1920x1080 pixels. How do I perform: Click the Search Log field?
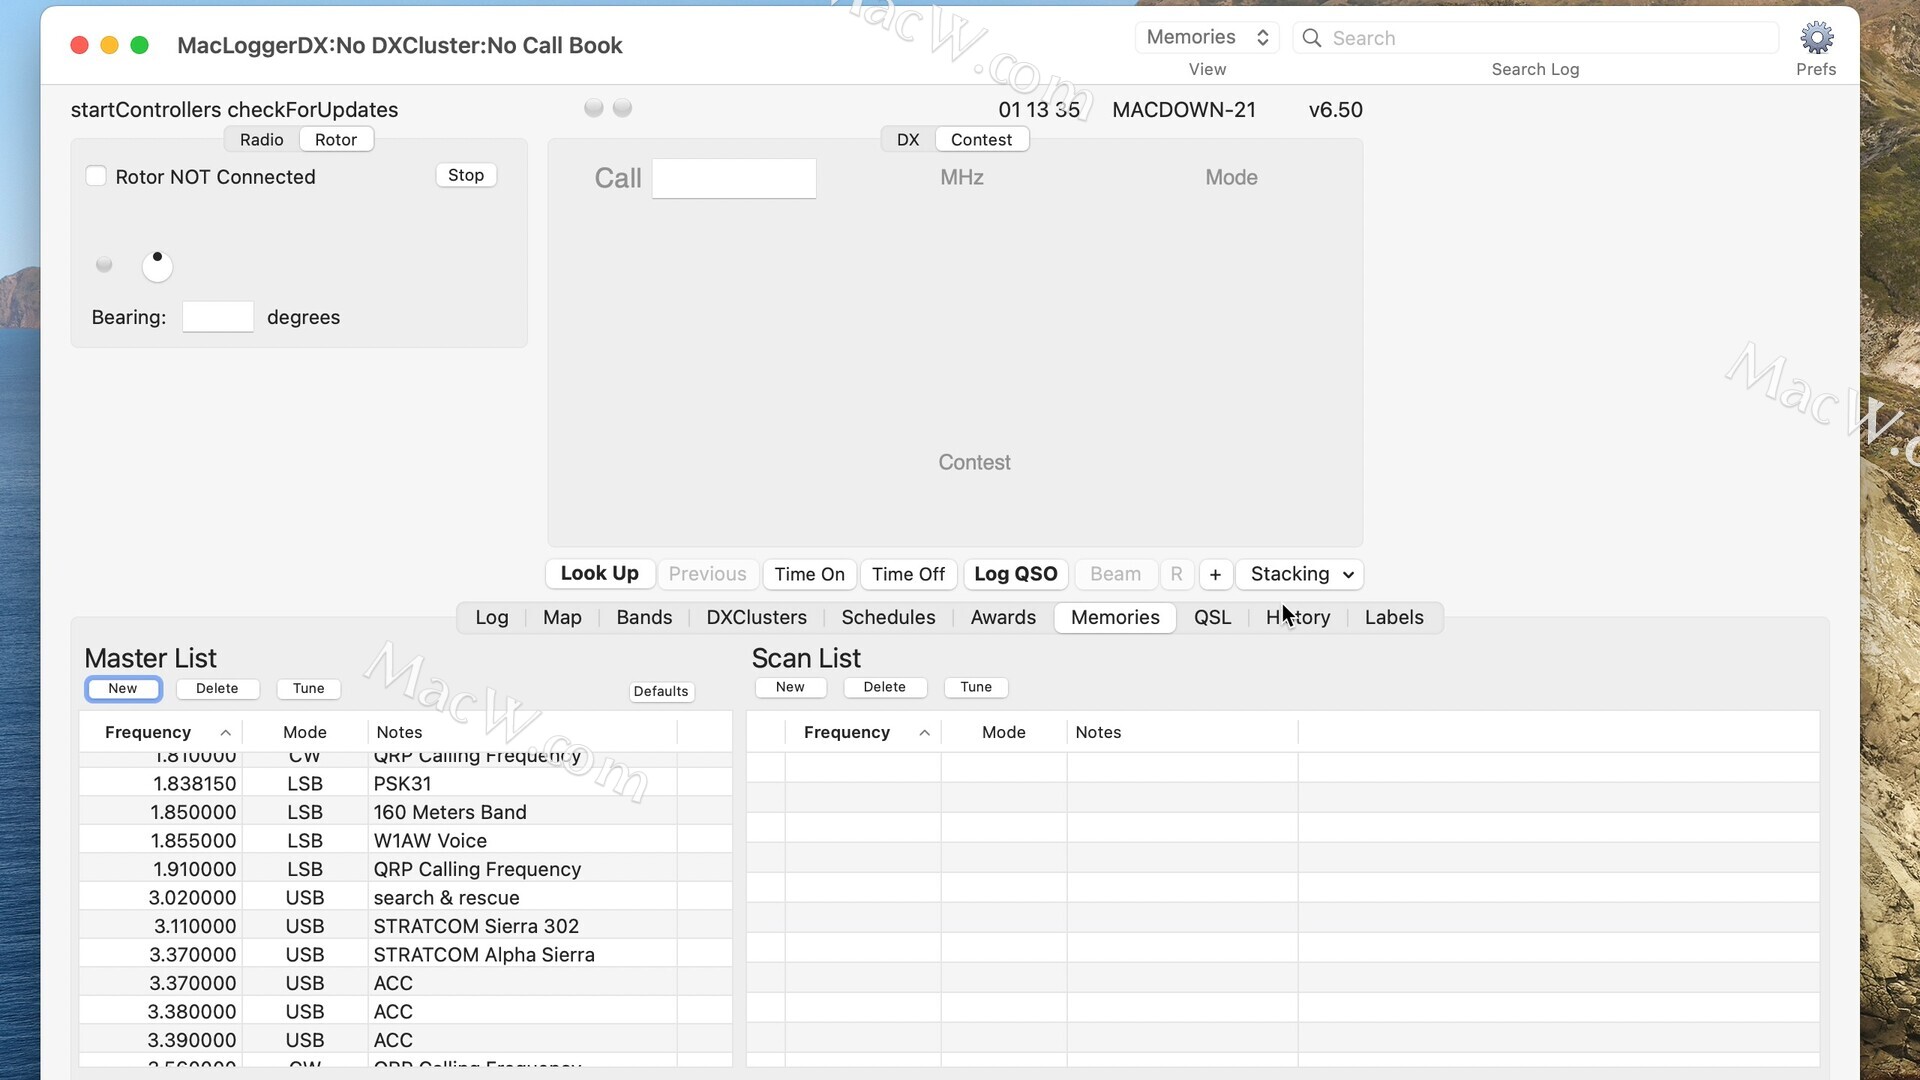(x=1536, y=38)
